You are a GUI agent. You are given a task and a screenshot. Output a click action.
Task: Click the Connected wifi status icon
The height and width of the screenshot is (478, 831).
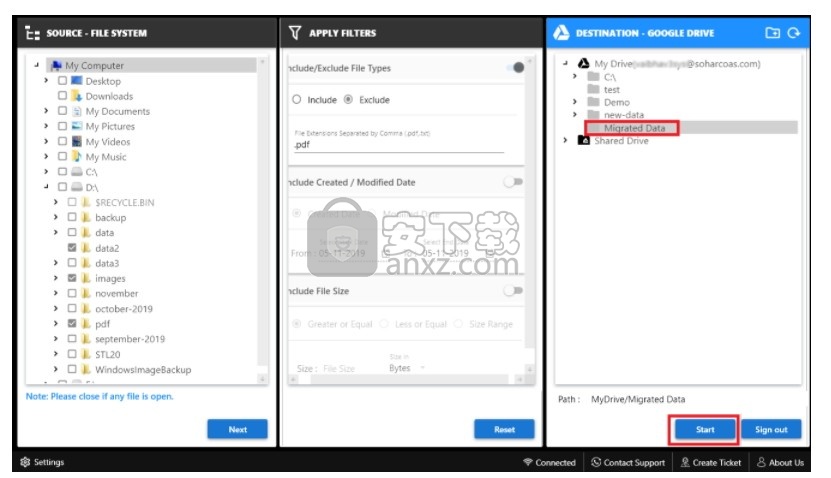point(528,462)
